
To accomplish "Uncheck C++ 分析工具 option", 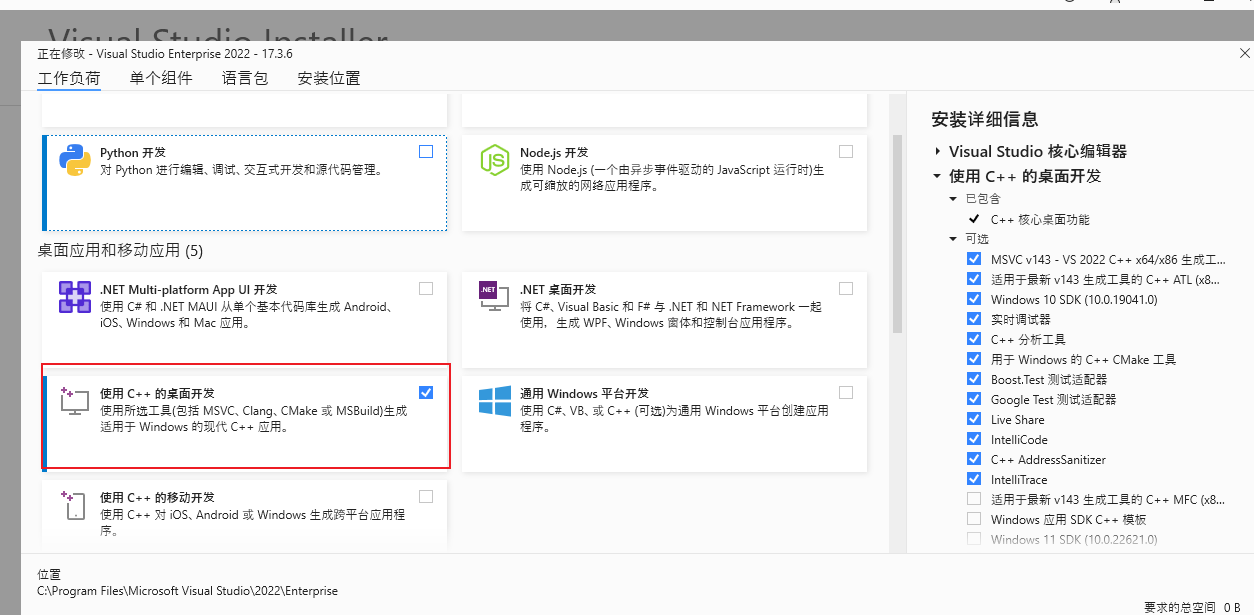I will pos(974,339).
